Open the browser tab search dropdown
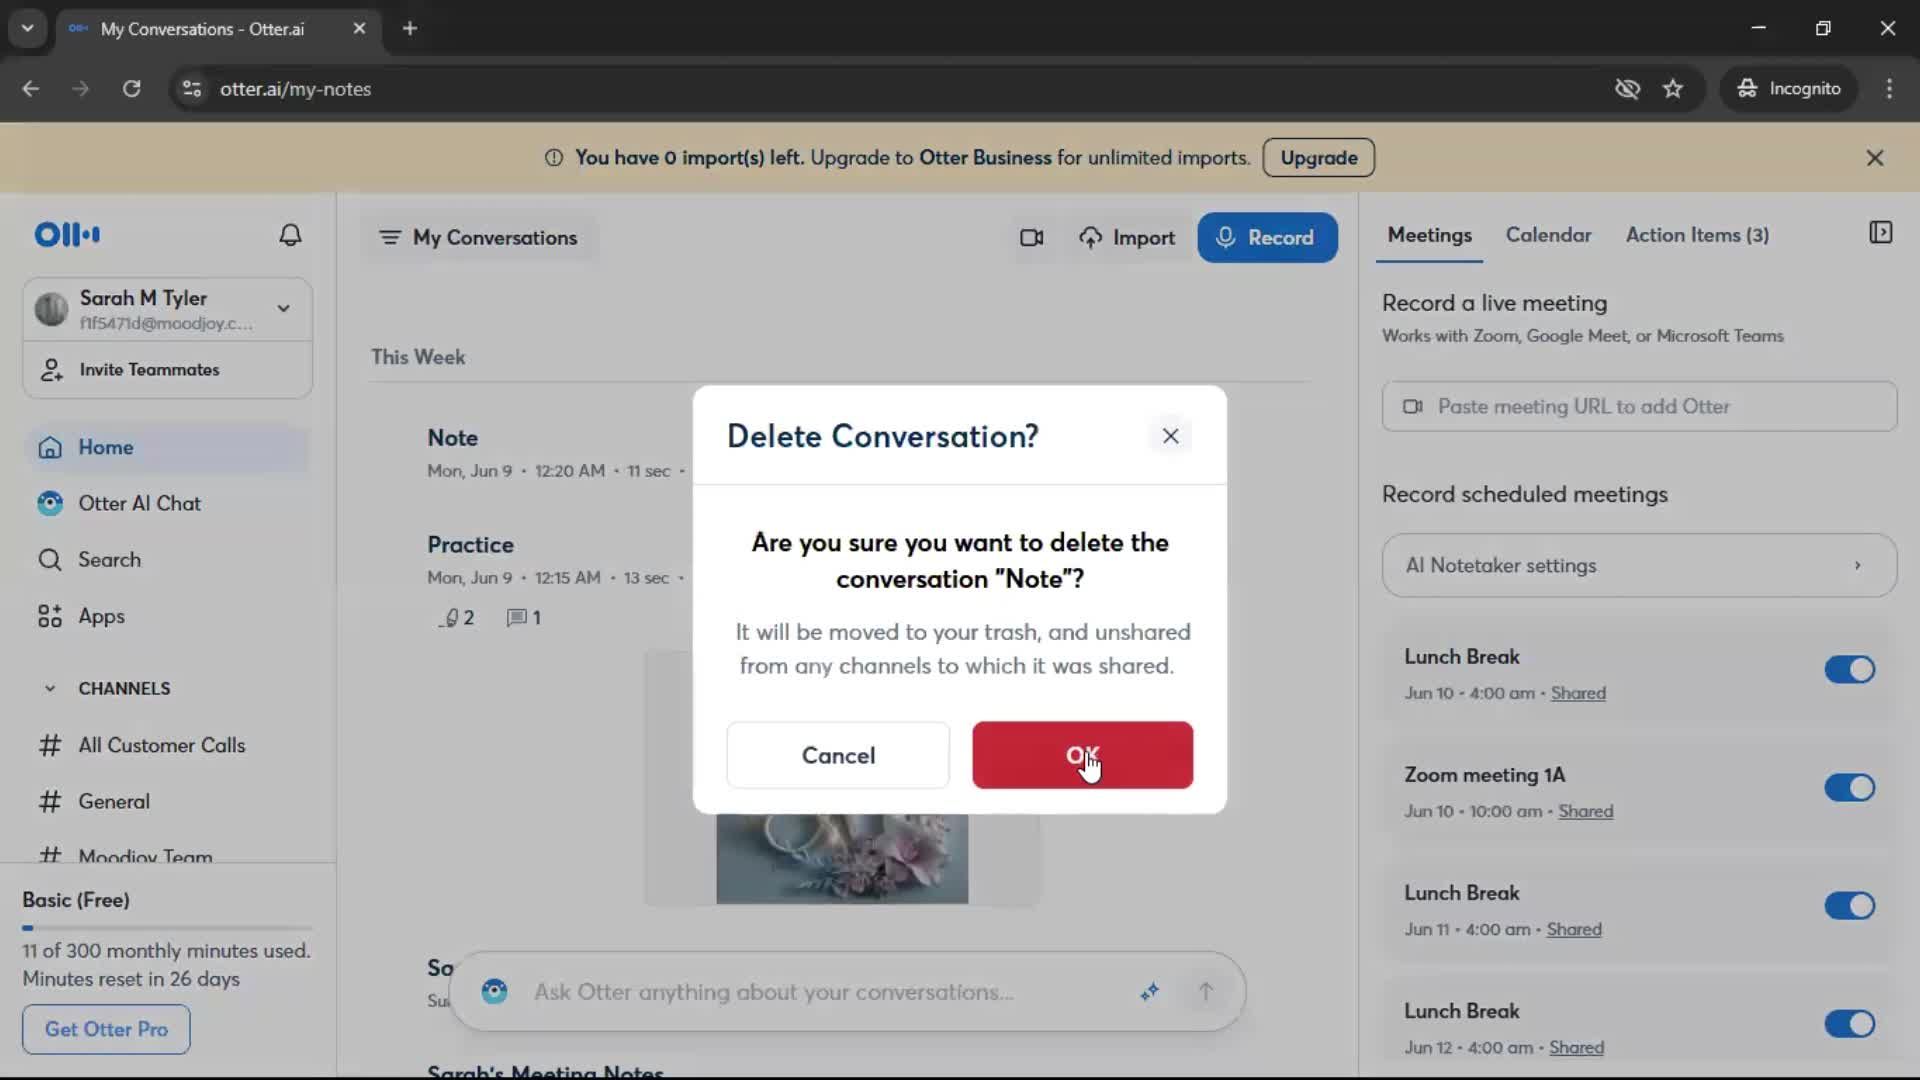The width and height of the screenshot is (1920, 1080). point(28,29)
